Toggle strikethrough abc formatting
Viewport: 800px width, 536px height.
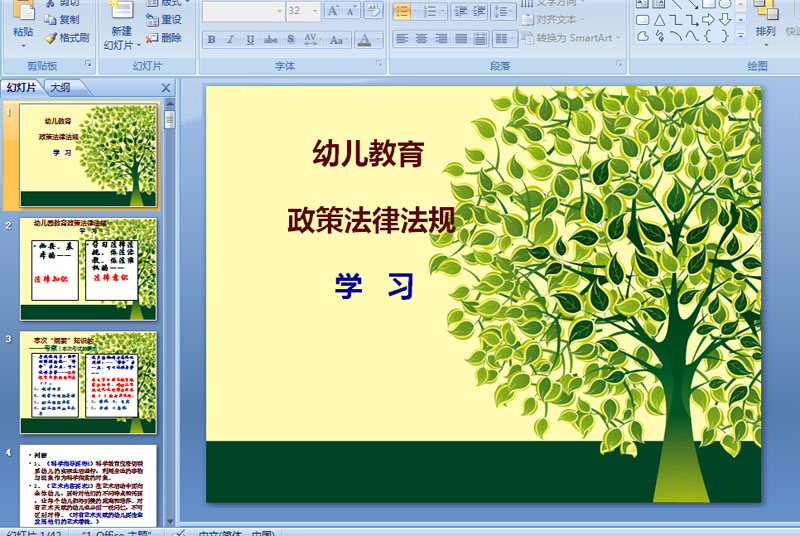pos(270,39)
